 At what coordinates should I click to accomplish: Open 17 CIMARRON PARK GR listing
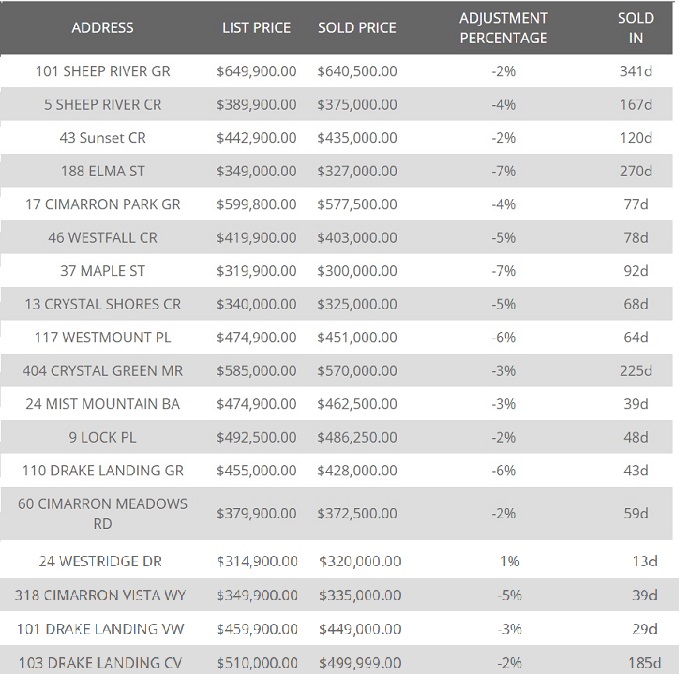pos(103,204)
